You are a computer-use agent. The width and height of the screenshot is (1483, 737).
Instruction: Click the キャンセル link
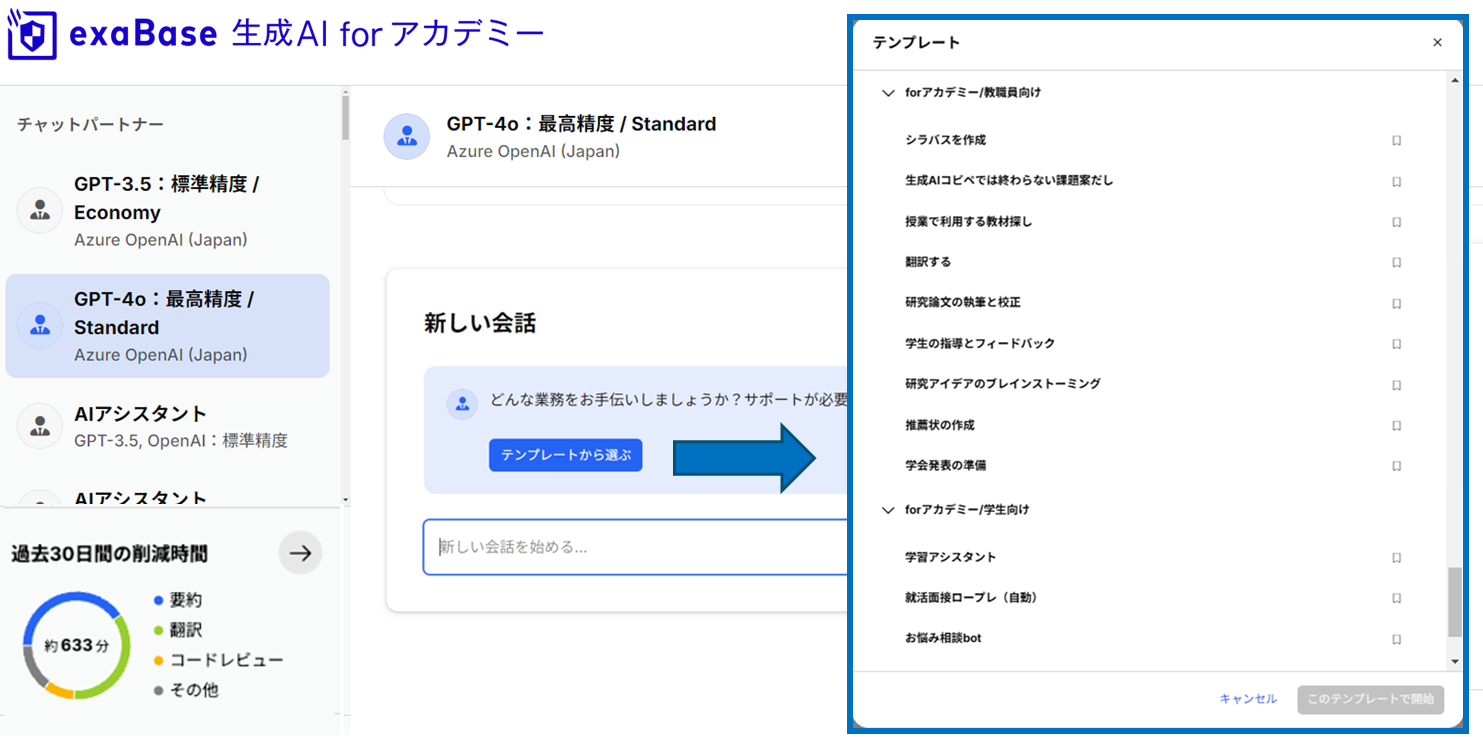[x=1247, y=700]
